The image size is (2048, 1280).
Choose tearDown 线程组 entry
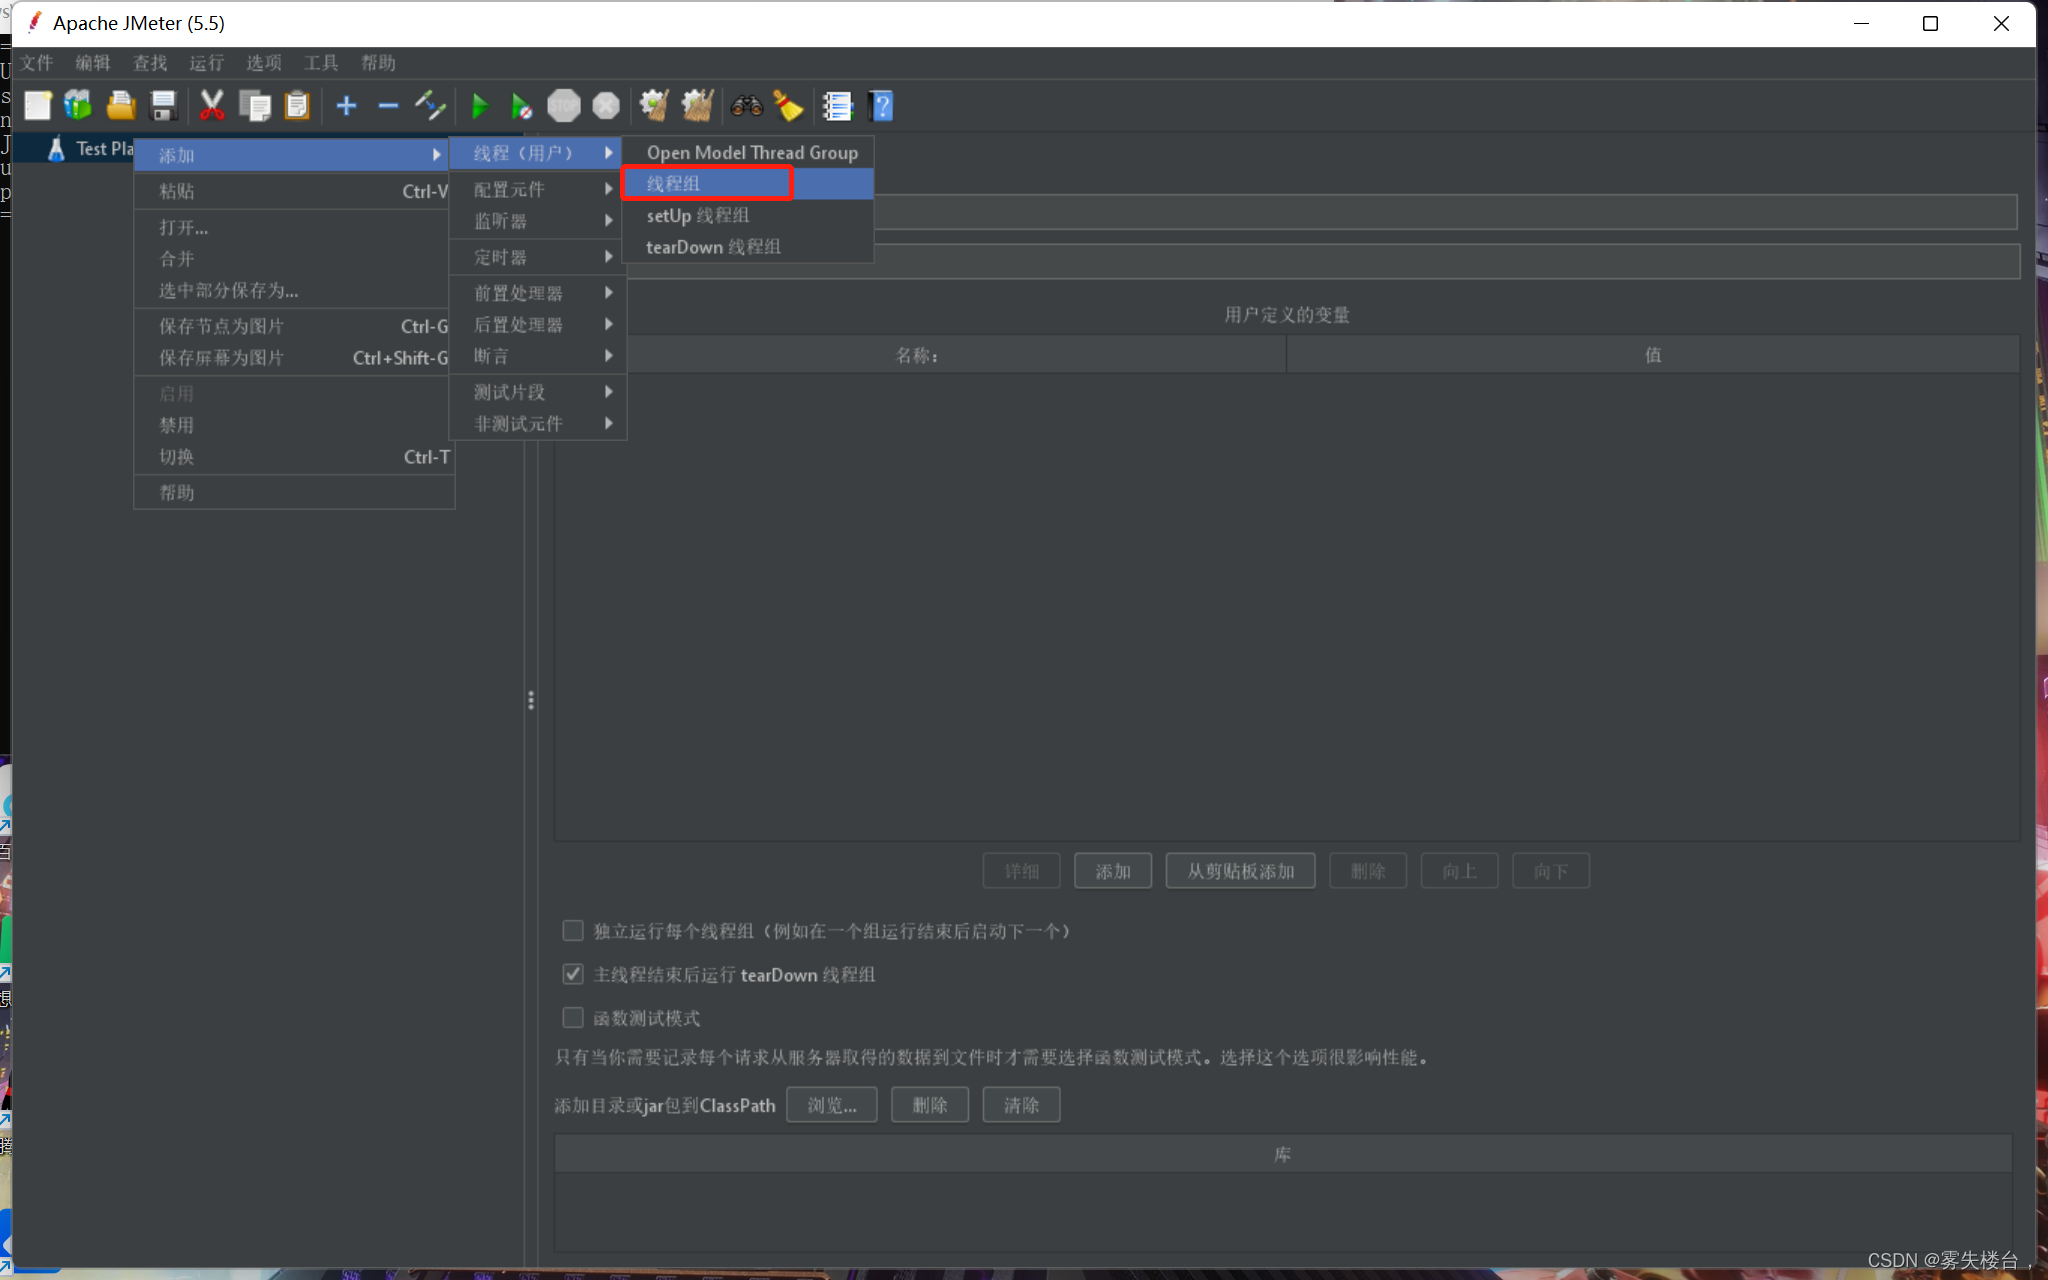tap(748, 247)
